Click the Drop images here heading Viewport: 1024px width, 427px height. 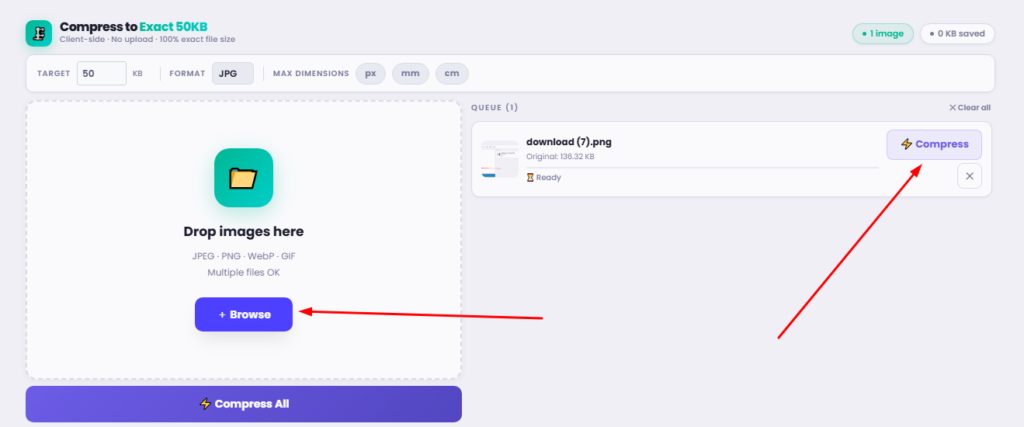click(244, 232)
